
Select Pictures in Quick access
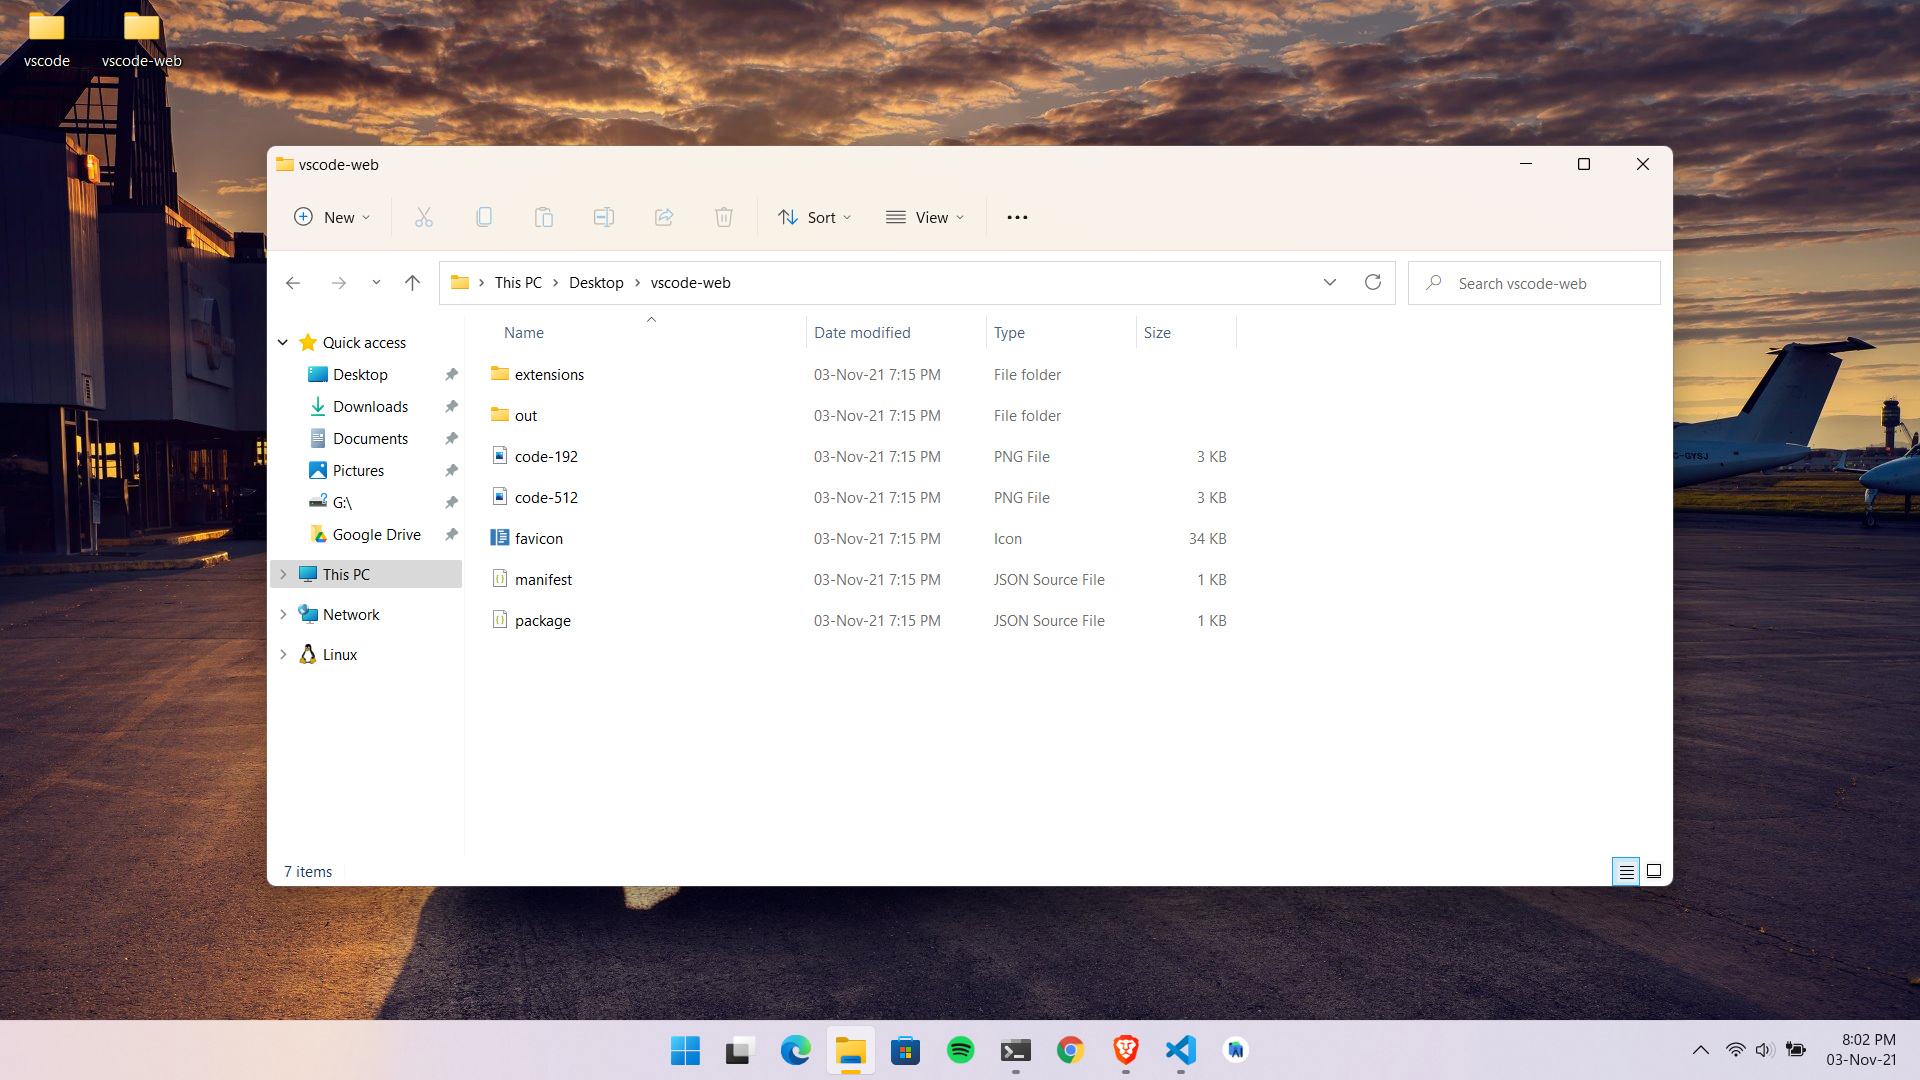tap(358, 470)
